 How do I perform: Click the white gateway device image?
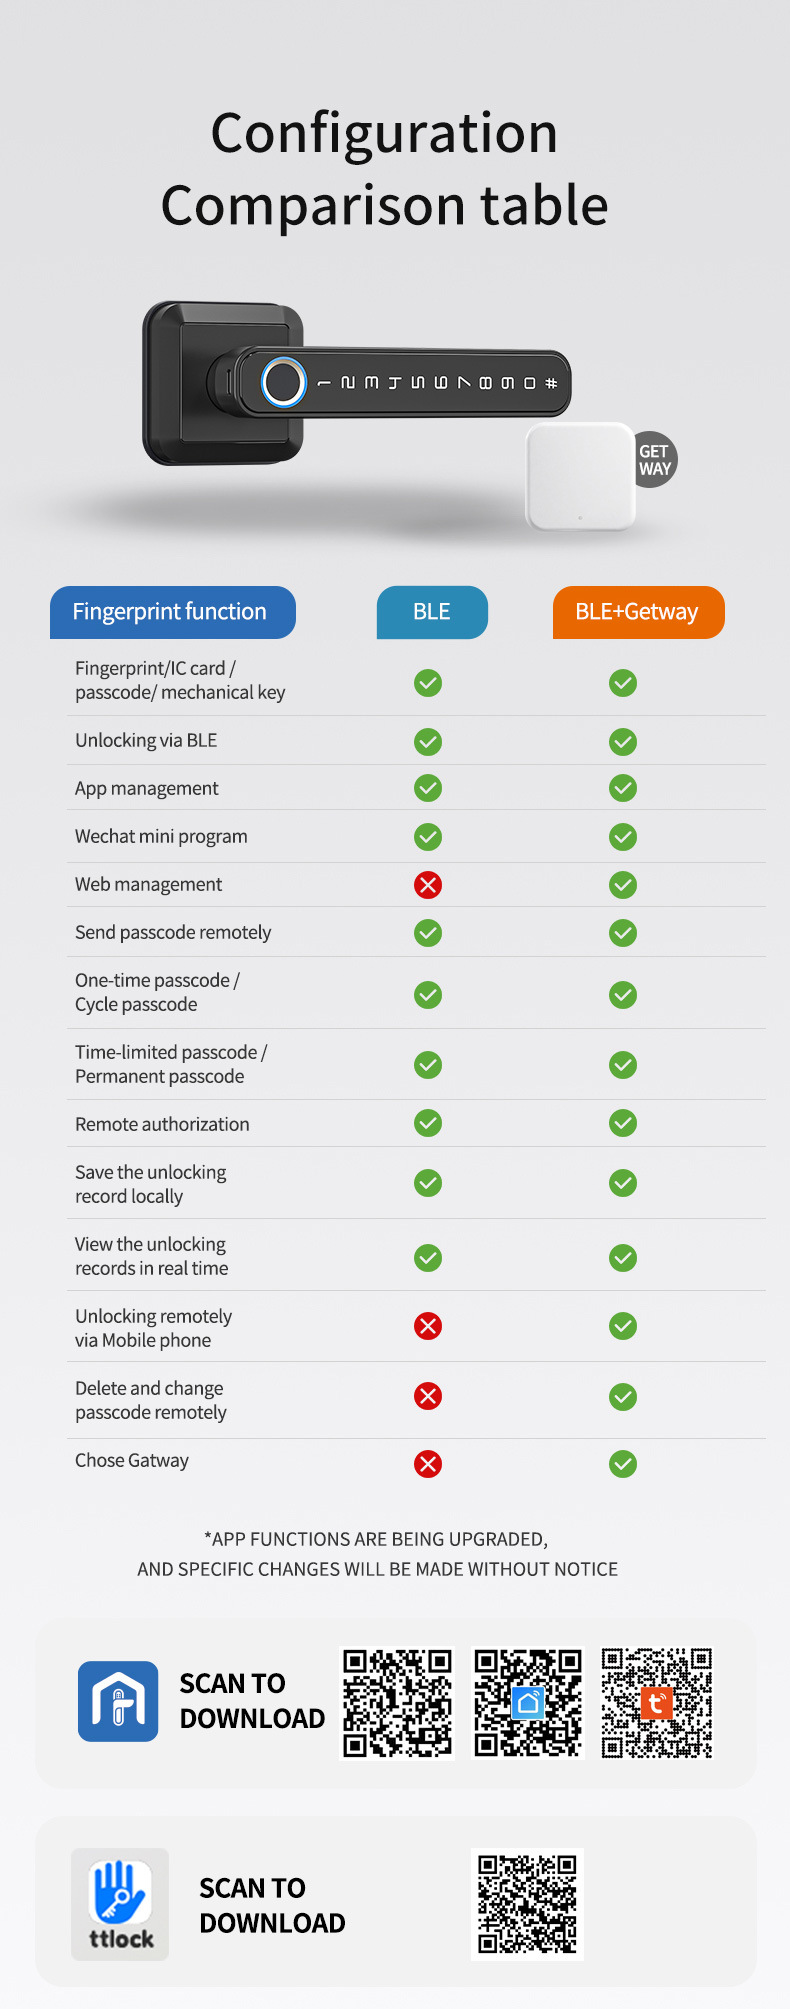pyautogui.click(x=580, y=476)
